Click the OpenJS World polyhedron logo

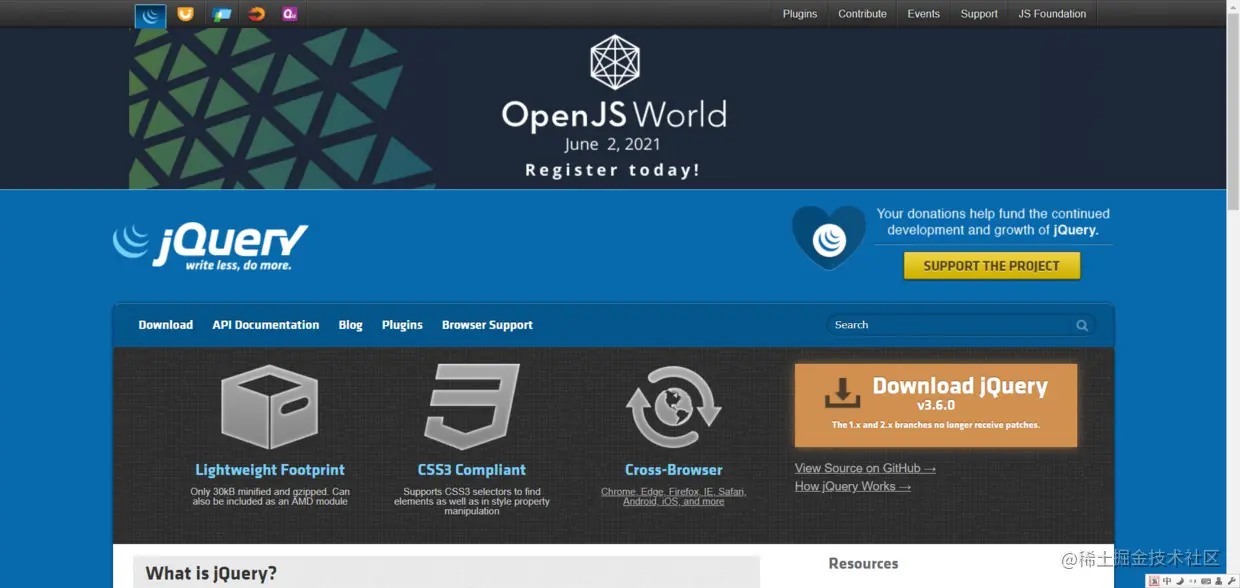pos(614,62)
